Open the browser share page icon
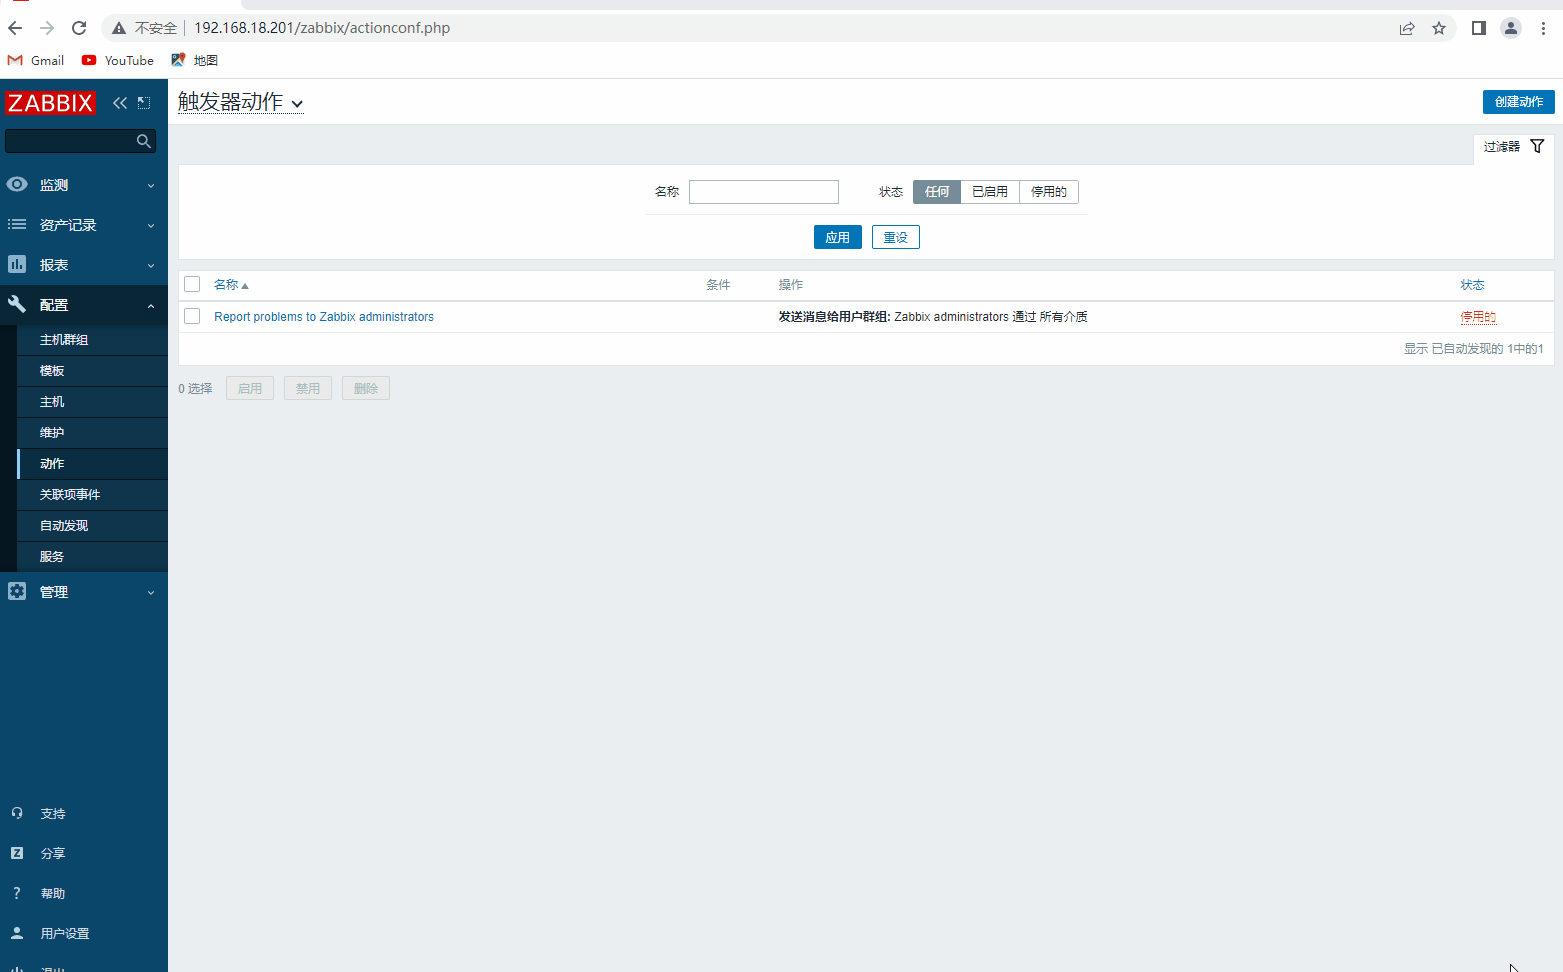The height and width of the screenshot is (972, 1563). pyautogui.click(x=1407, y=28)
